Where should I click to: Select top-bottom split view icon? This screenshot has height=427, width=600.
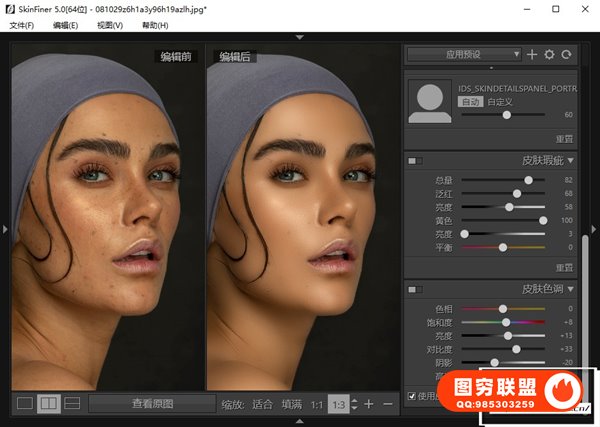tap(72, 404)
